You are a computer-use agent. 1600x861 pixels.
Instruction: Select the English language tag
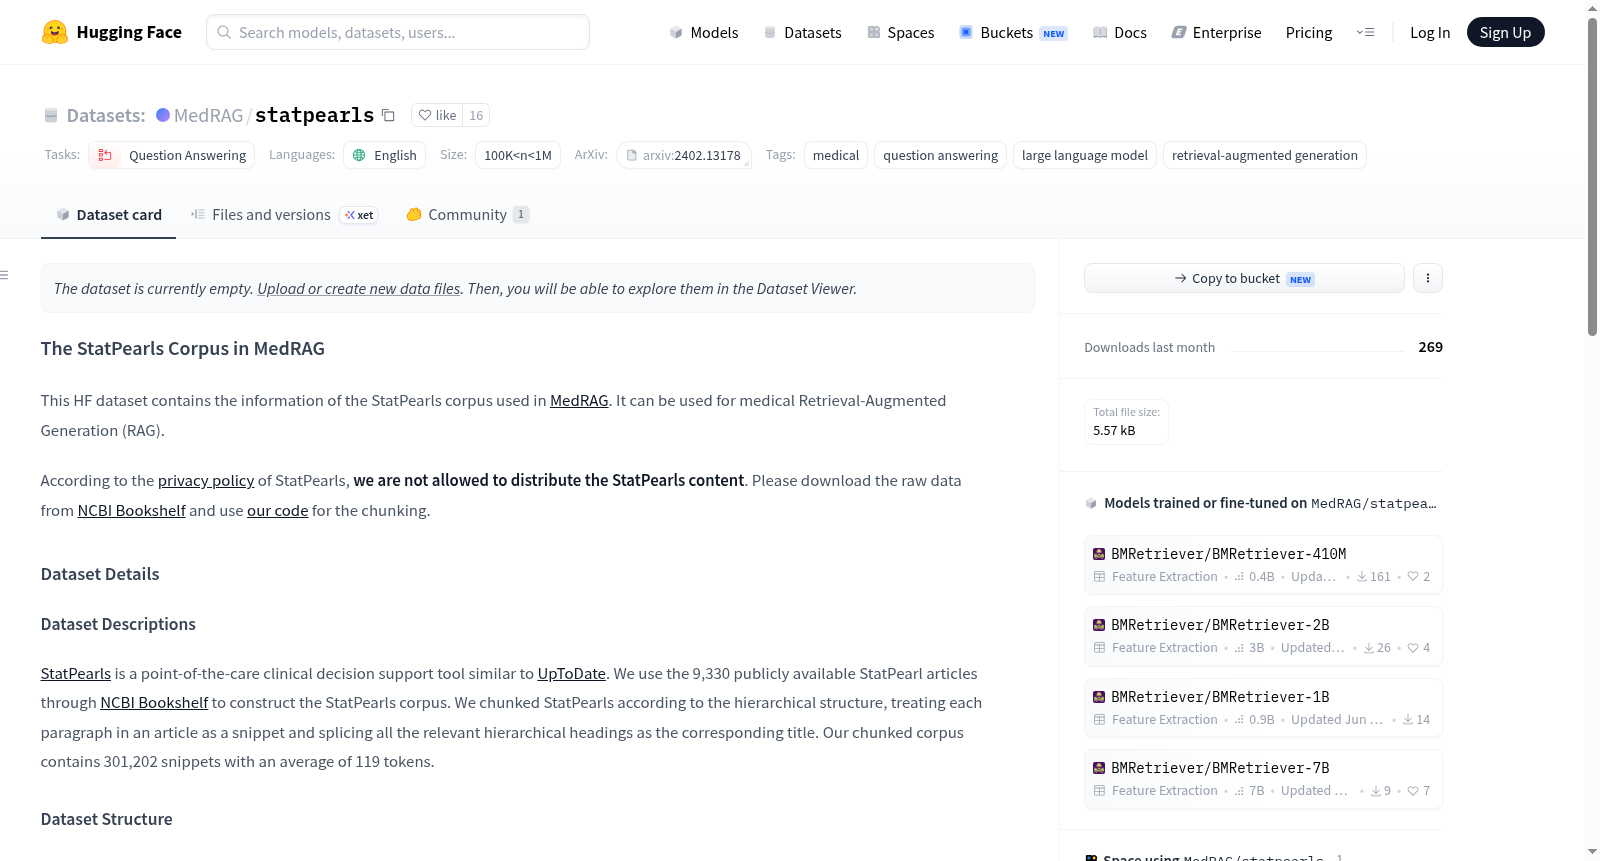[385, 155]
